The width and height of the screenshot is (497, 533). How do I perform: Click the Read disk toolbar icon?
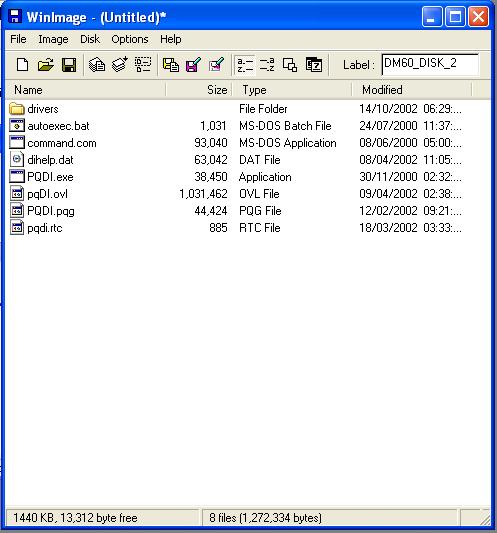pos(171,65)
